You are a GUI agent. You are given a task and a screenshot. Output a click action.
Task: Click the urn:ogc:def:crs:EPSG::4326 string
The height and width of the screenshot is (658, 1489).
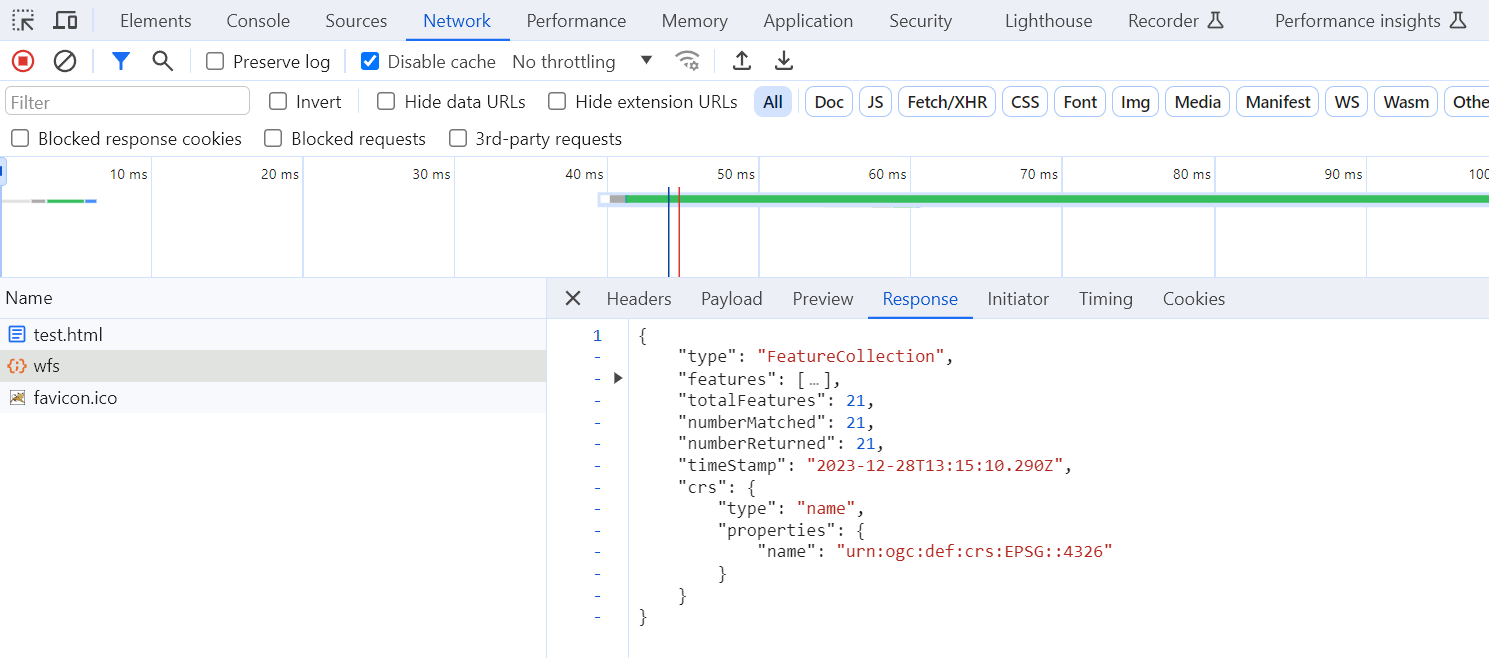[974, 551]
